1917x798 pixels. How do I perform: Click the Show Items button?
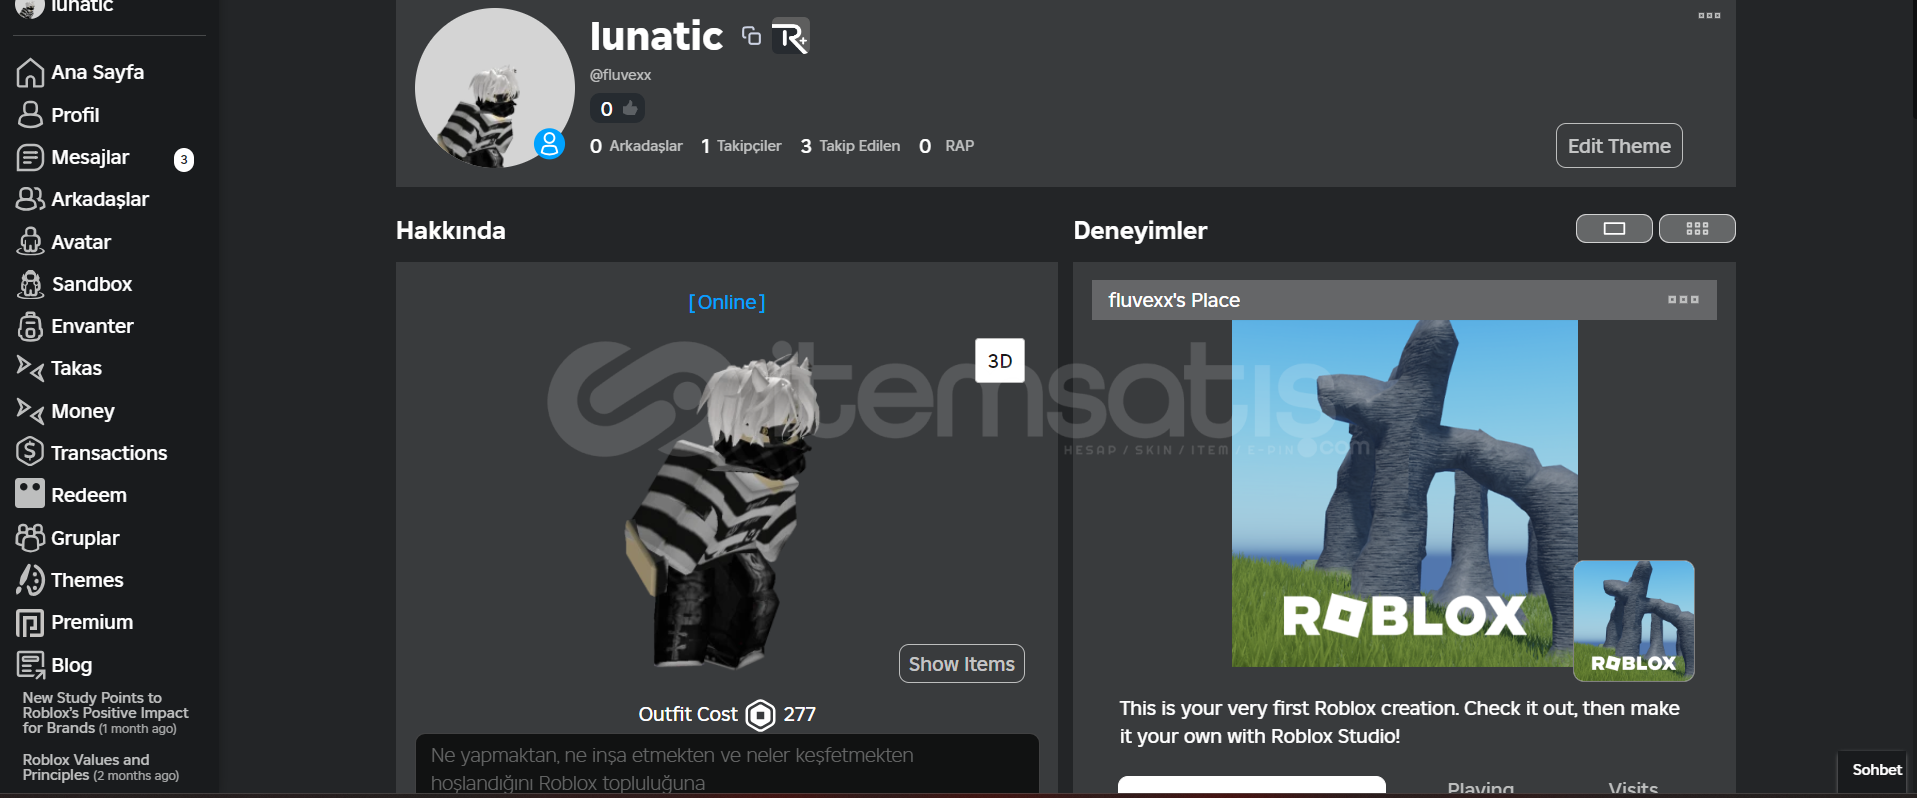(x=962, y=664)
